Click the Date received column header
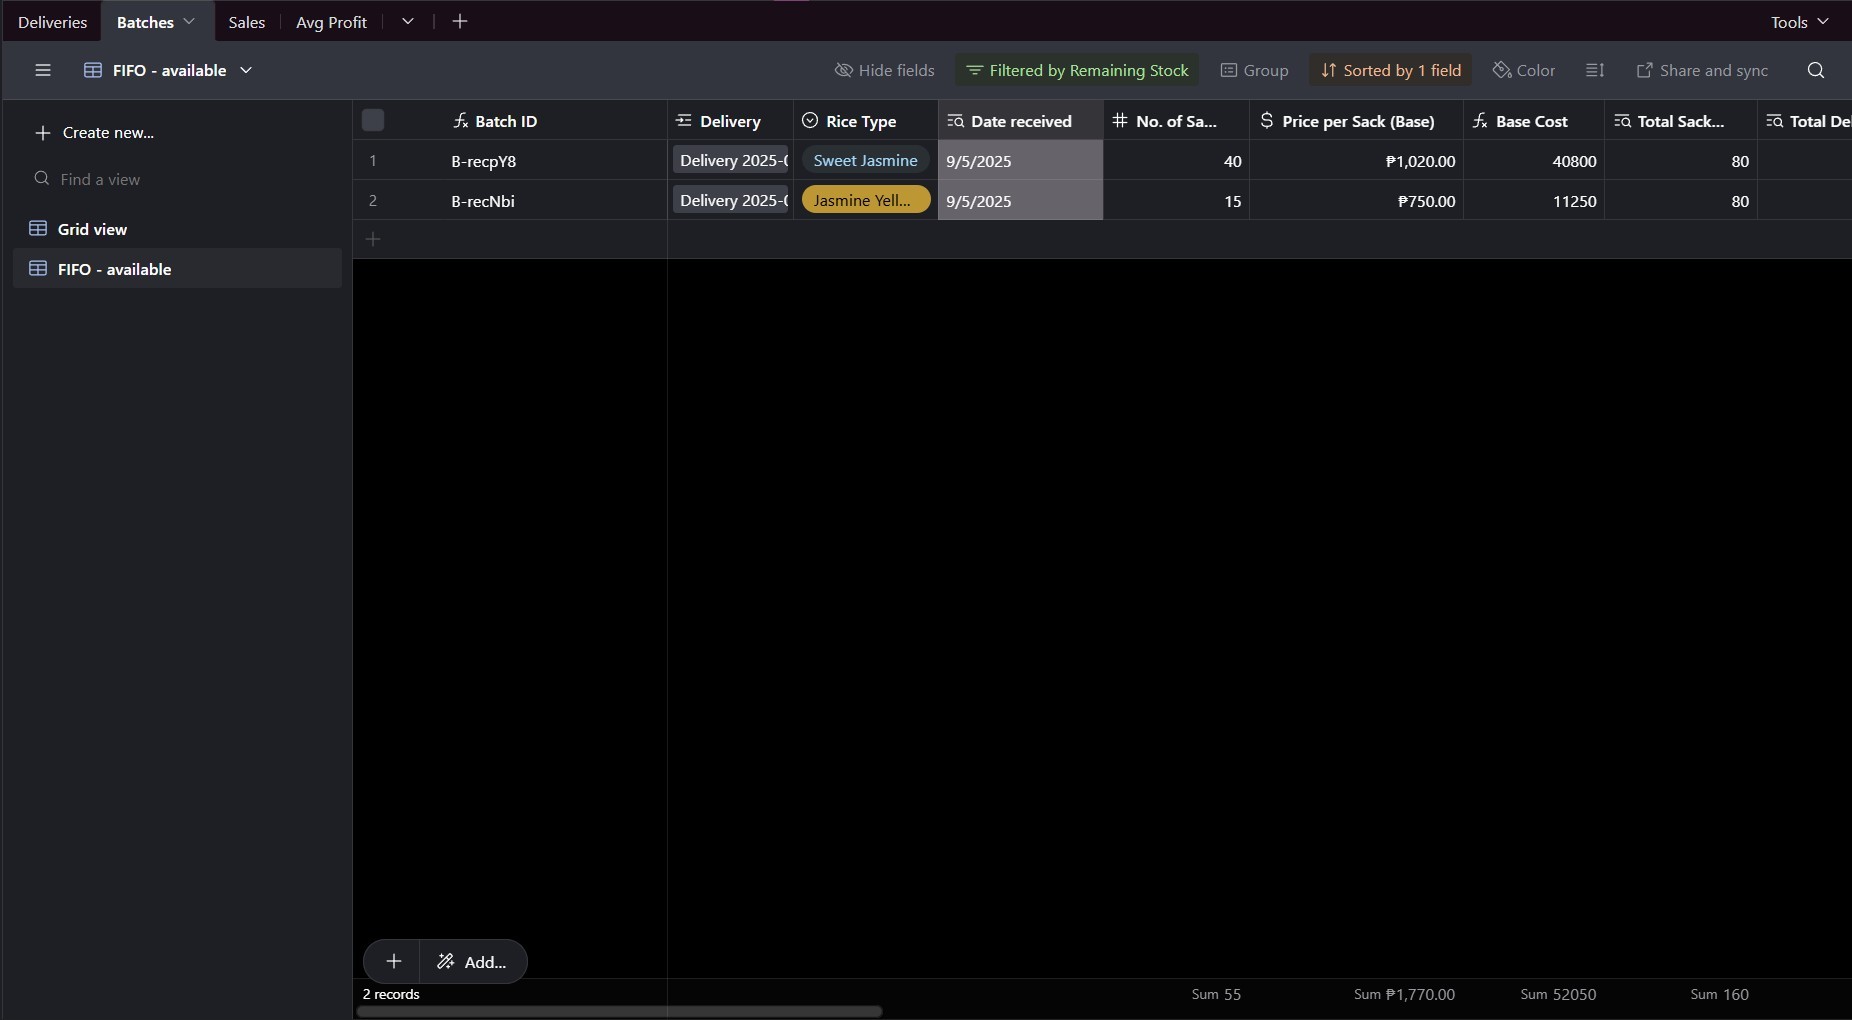Image resolution: width=1852 pixels, height=1020 pixels. click(x=1021, y=120)
